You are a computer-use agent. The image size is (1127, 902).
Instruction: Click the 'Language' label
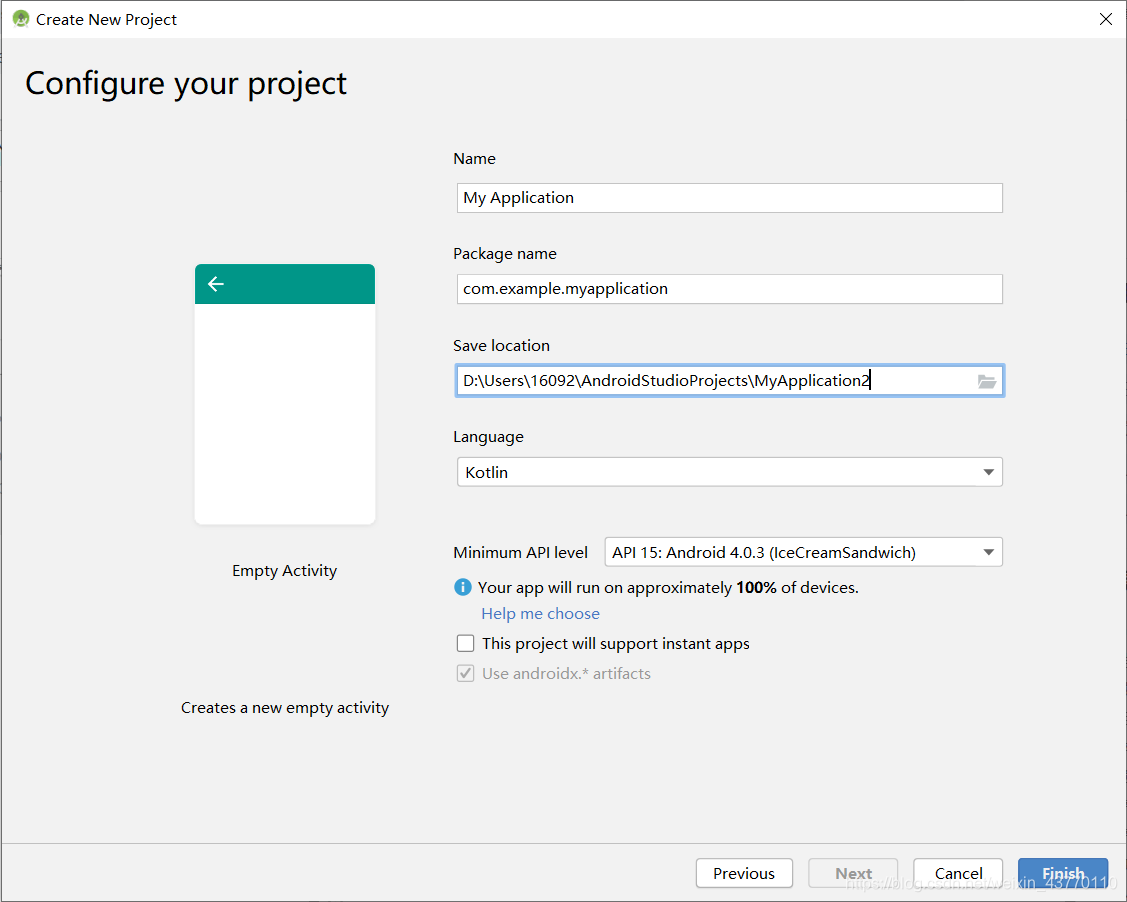coord(488,437)
